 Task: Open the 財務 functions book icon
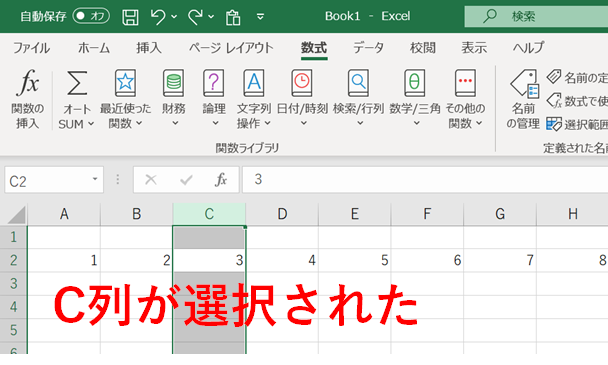click(173, 83)
